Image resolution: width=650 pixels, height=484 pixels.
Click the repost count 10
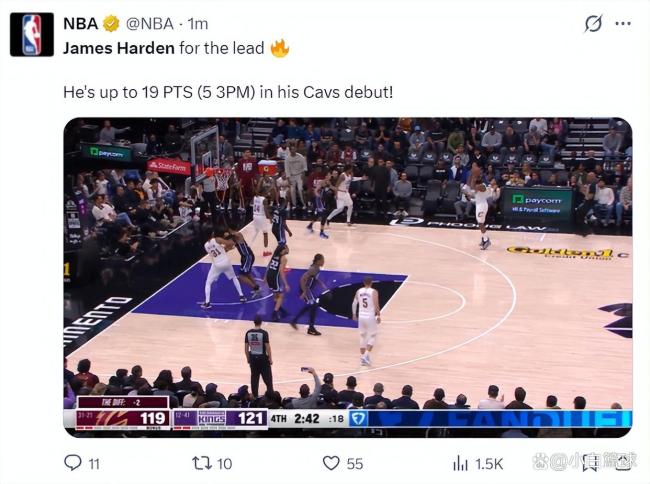[x=224, y=464]
